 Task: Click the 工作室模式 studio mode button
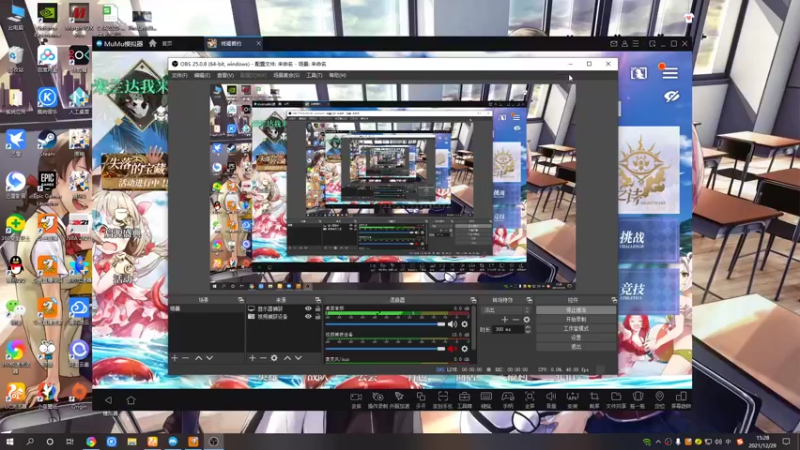click(576, 329)
